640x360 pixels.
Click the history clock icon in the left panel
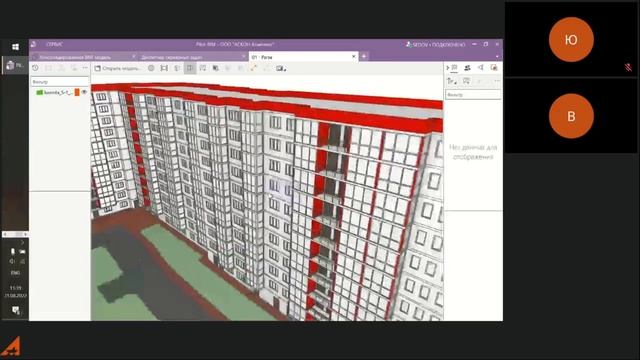click(x=36, y=68)
